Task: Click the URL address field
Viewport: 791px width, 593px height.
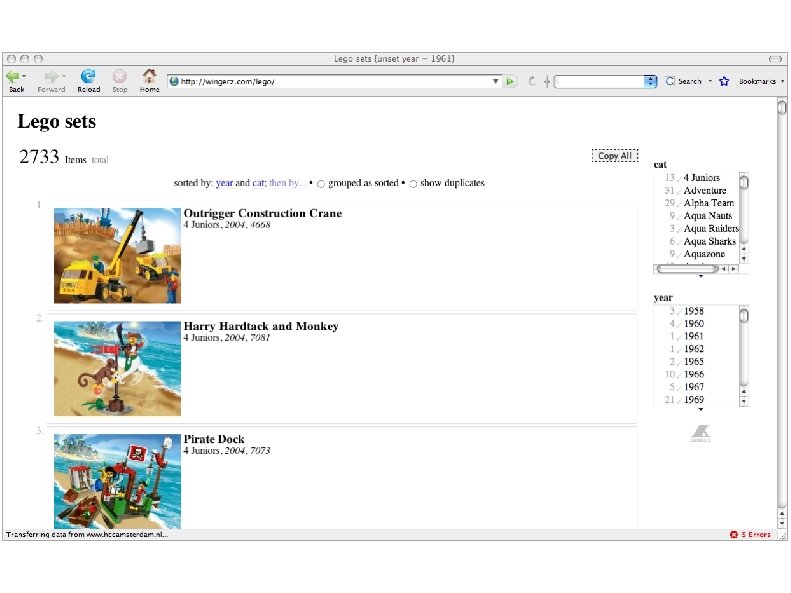Action: tap(334, 81)
